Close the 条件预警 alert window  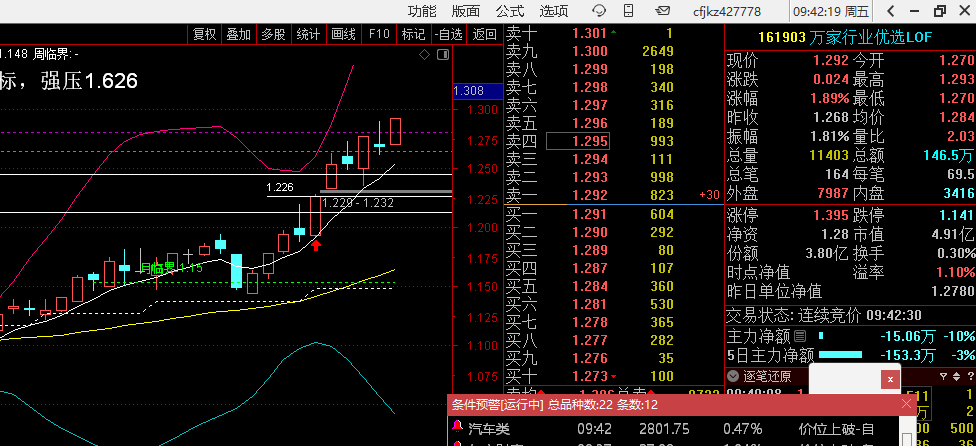(x=906, y=404)
